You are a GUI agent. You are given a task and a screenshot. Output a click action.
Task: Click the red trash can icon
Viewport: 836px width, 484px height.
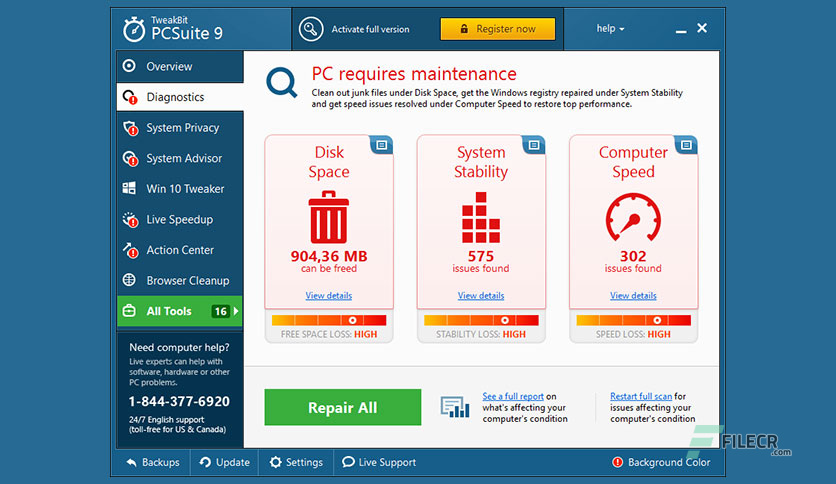pyautogui.click(x=329, y=217)
